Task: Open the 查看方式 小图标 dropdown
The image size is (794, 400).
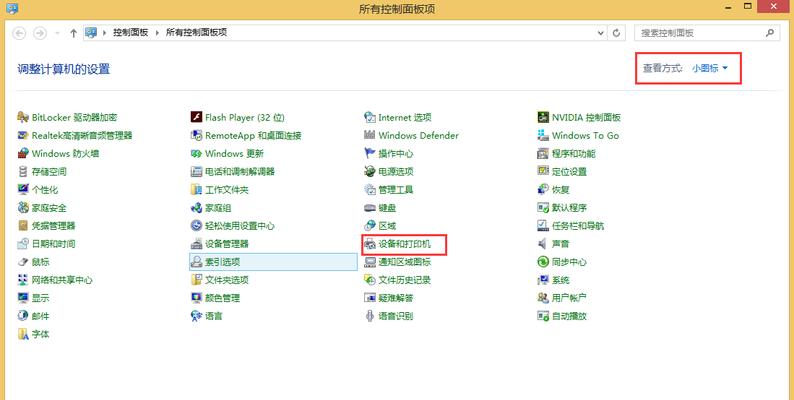Action: (710, 68)
